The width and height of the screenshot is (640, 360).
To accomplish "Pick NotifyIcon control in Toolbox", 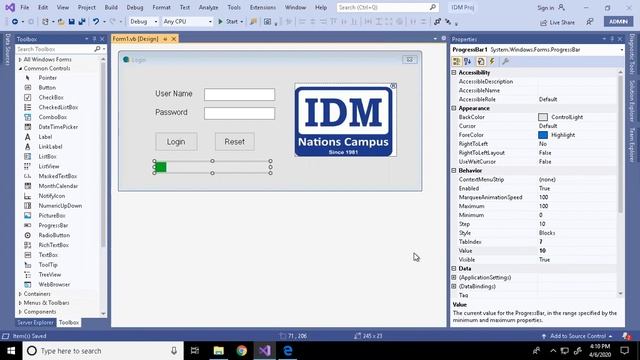I will (51, 196).
